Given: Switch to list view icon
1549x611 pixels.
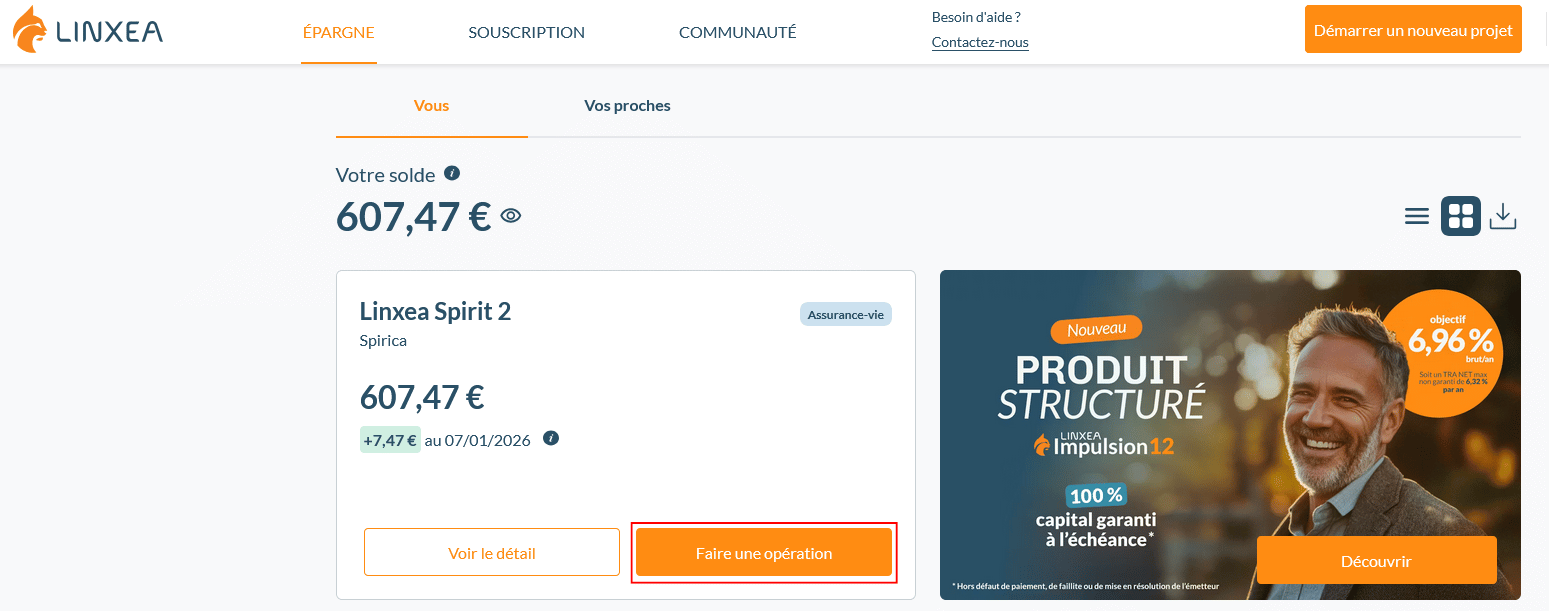Looking at the screenshot, I should tap(1416, 216).
